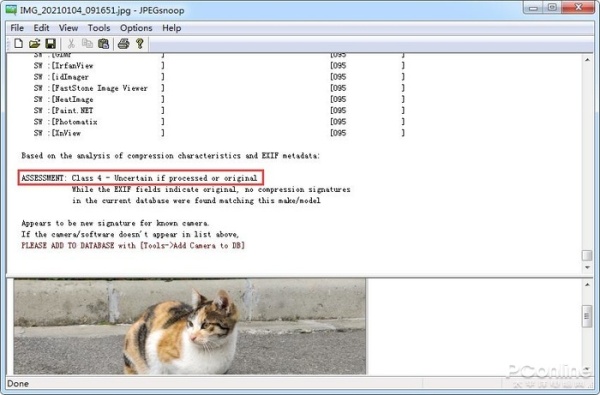600x395 pixels.
Task: Open the Edit menu
Action: tap(41, 28)
